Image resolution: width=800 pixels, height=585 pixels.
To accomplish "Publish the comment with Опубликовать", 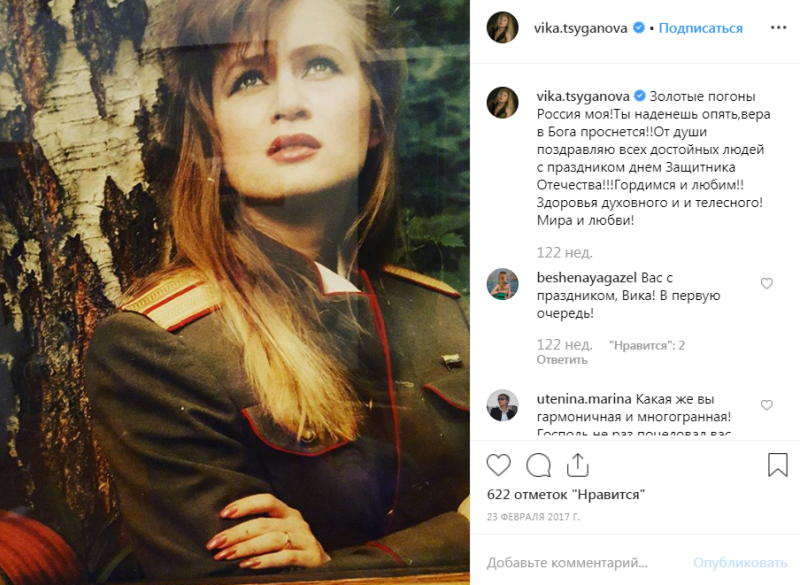I will tap(740, 563).
